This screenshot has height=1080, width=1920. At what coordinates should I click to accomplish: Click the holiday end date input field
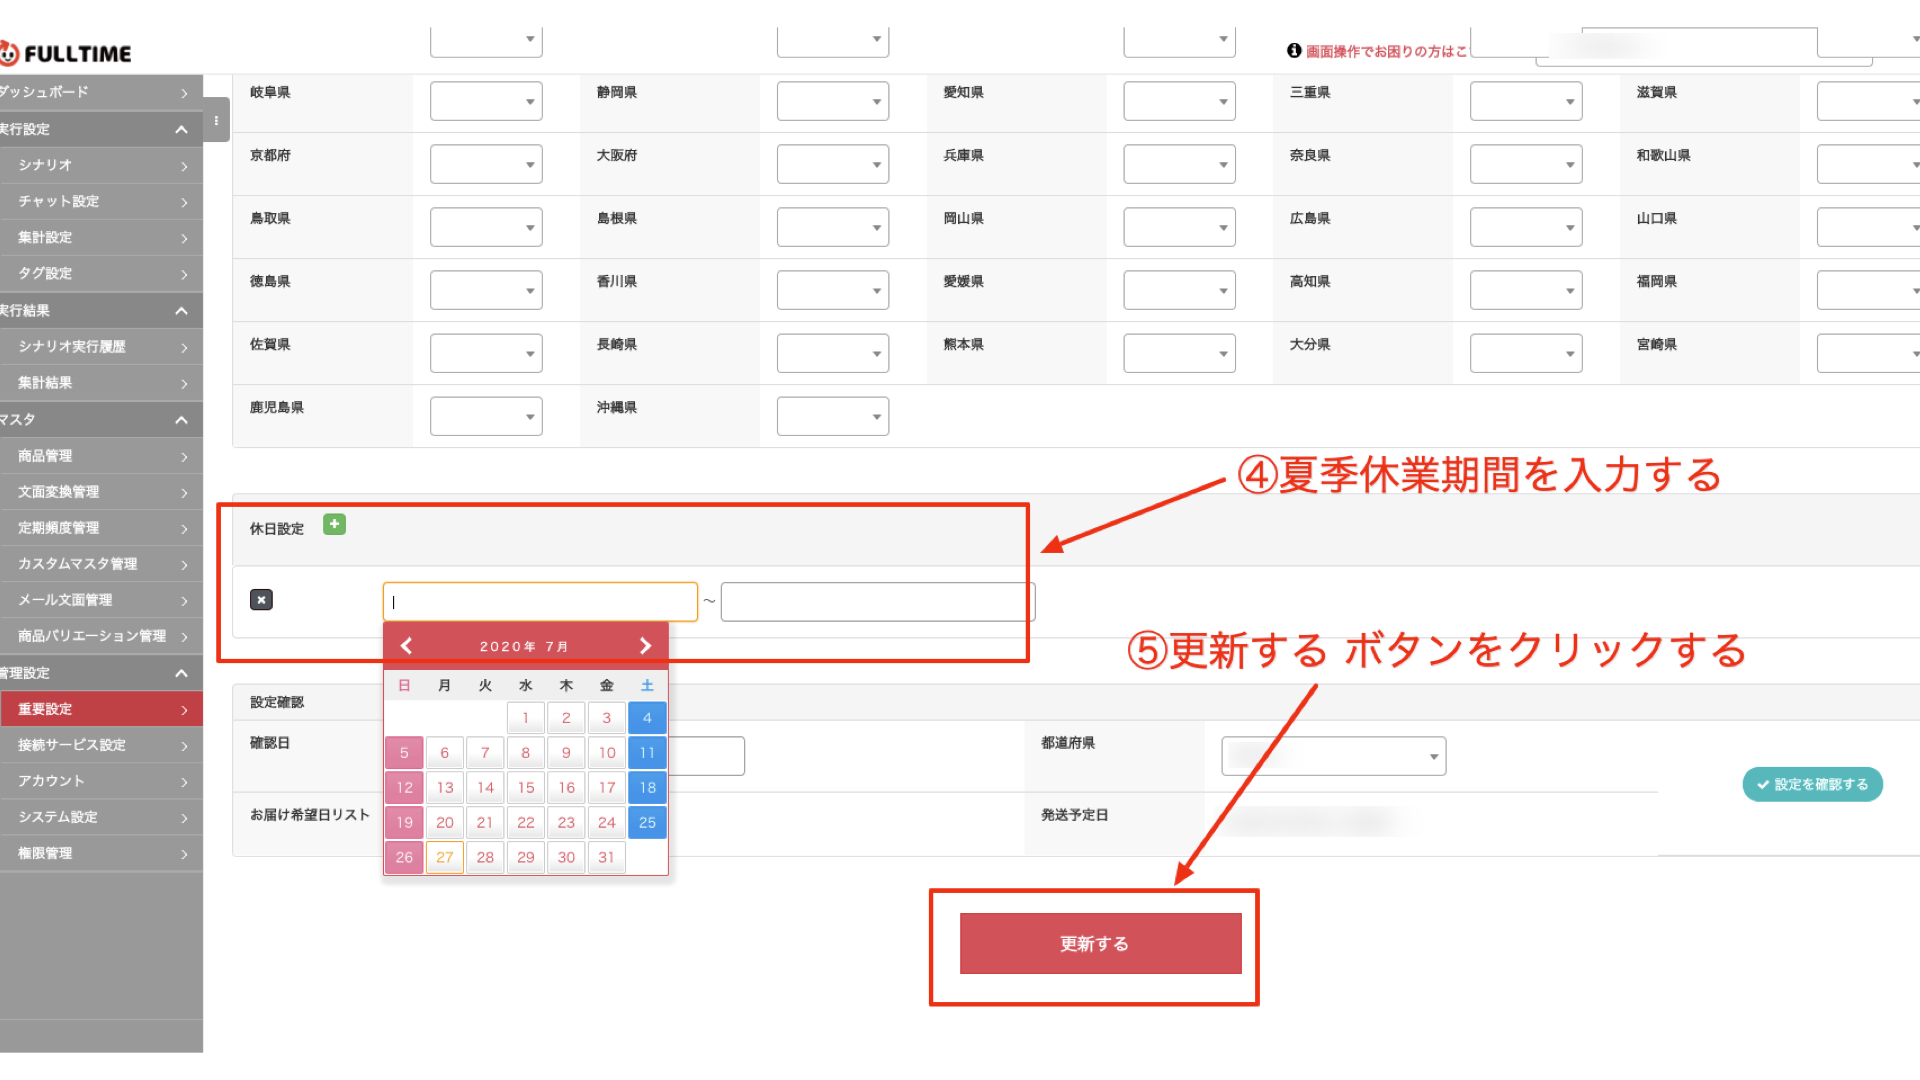877,602
